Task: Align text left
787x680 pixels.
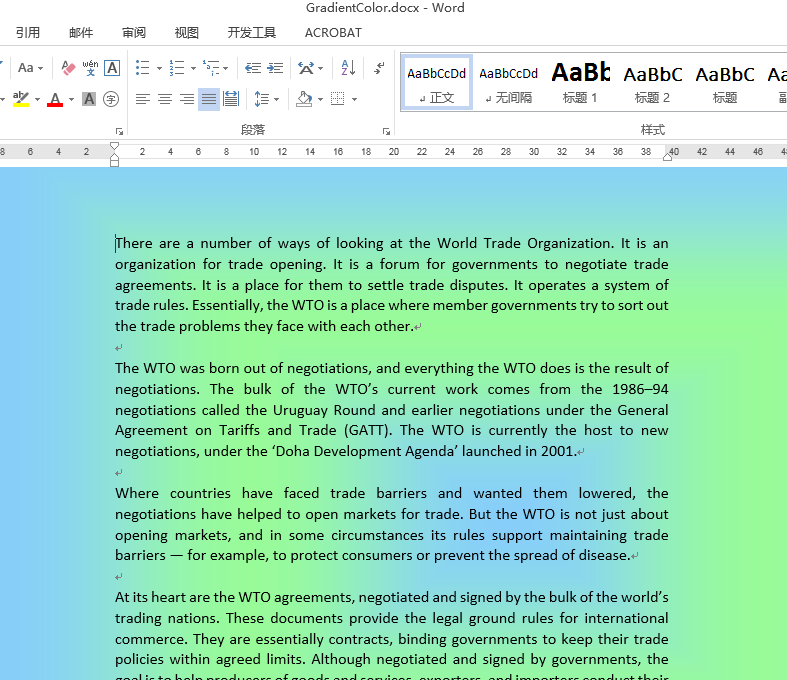Action: [x=143, y=99]
